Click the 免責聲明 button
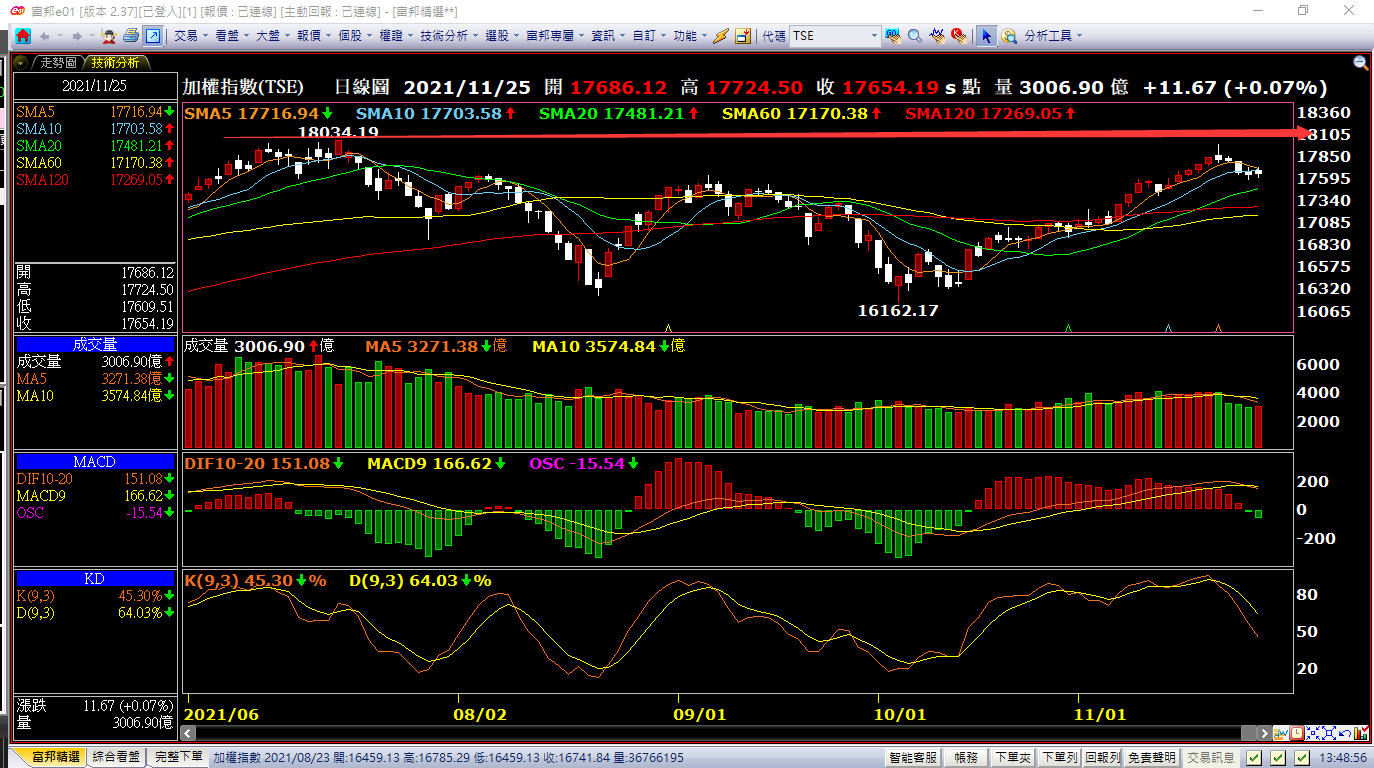Viewport: 1374px width, 768px height. [x=1152, y=758]
